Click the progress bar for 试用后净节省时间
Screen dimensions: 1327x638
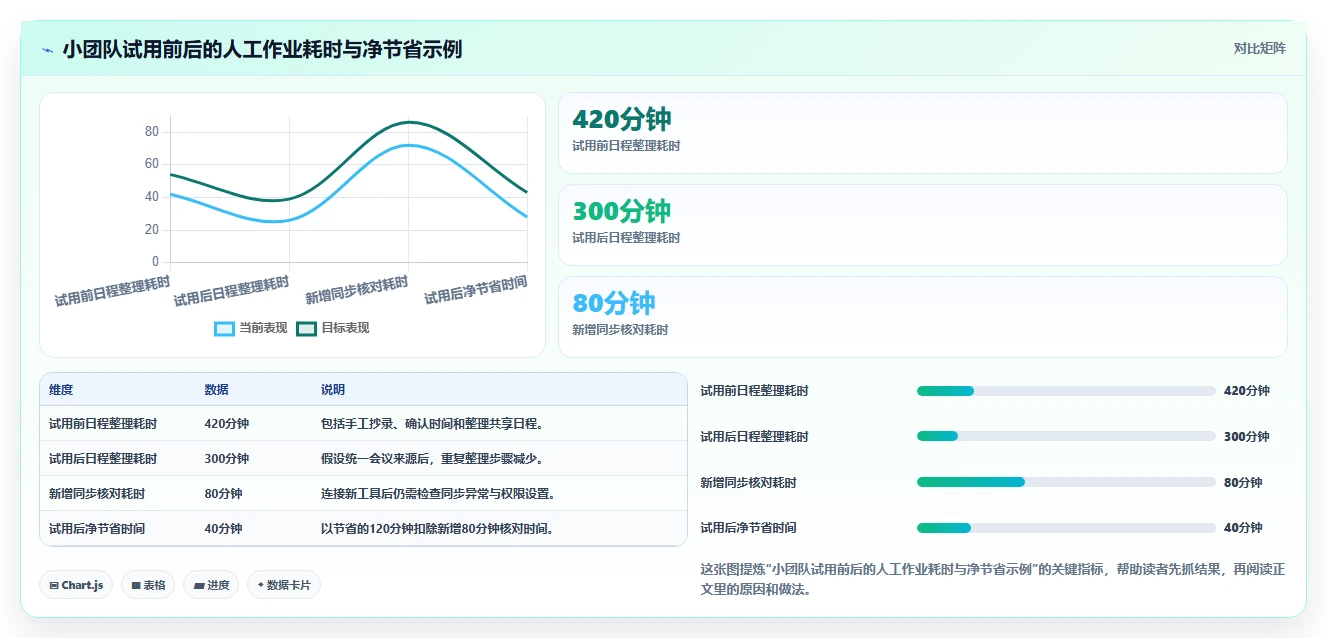[x=1066, y=528]
